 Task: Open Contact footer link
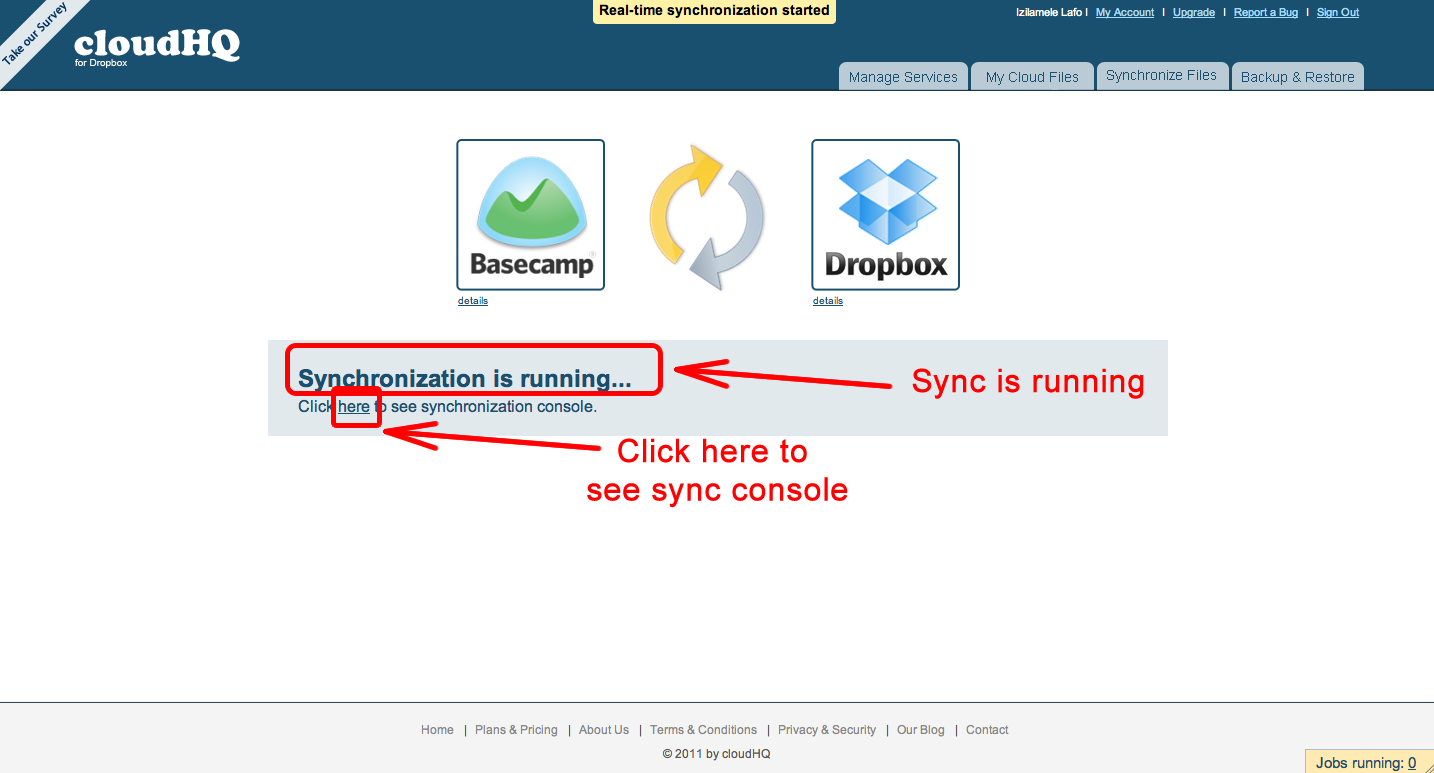[987, 730]
